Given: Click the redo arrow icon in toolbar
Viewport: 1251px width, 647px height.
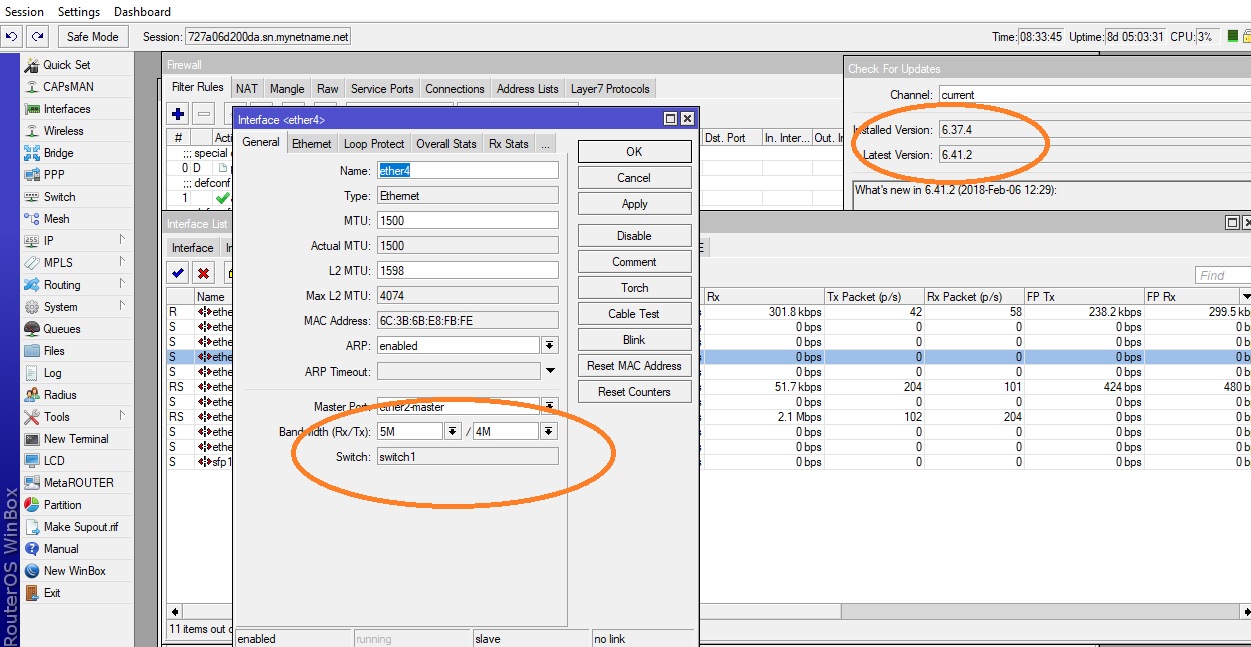Looking at the screenshot, I should (38, 37).
